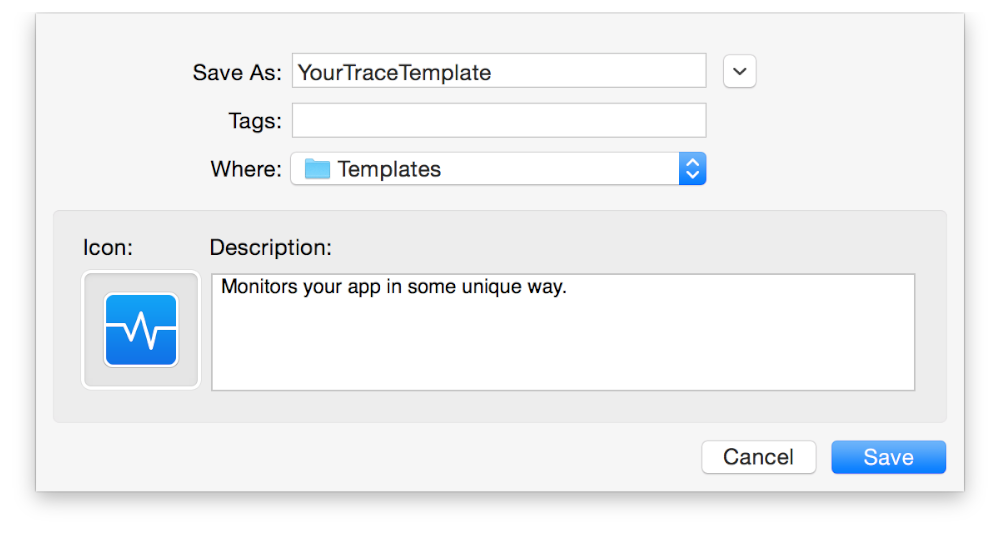Click the "Save As:" label

click(x=237, y=73)
